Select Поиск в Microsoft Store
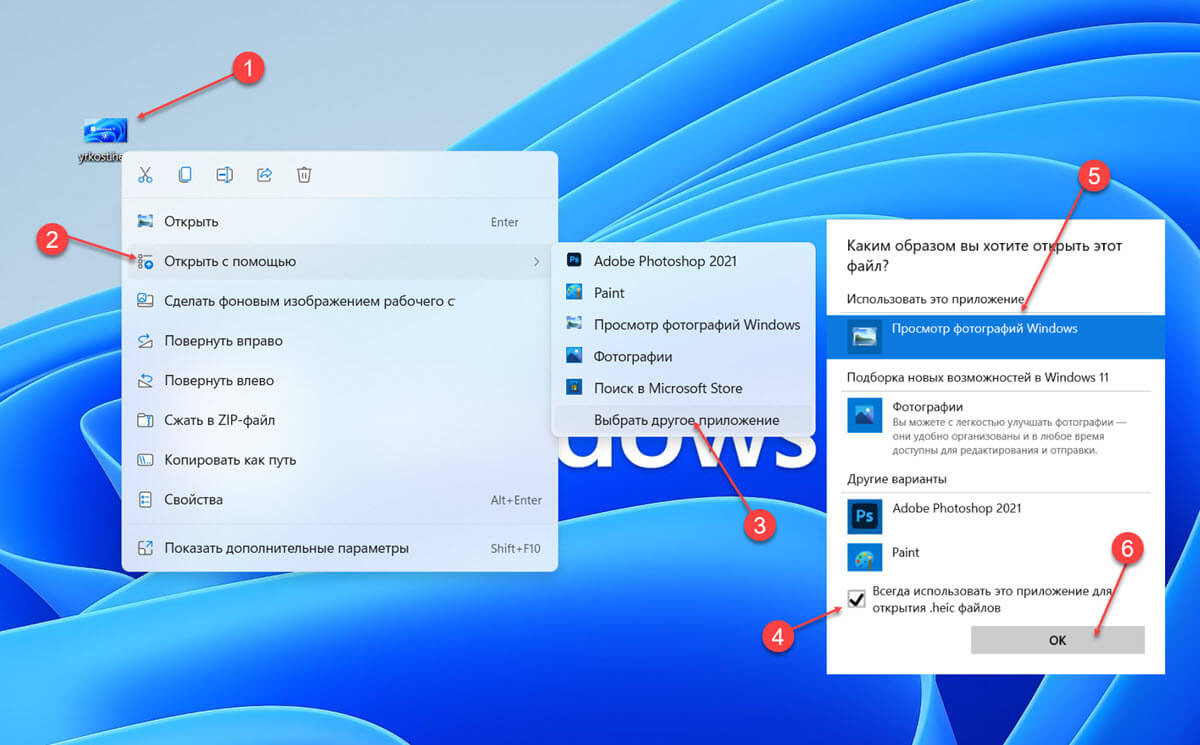Image resolution: width=1200 pixels, height=745 pixels. pyautogui.click(x=683, y=388)
